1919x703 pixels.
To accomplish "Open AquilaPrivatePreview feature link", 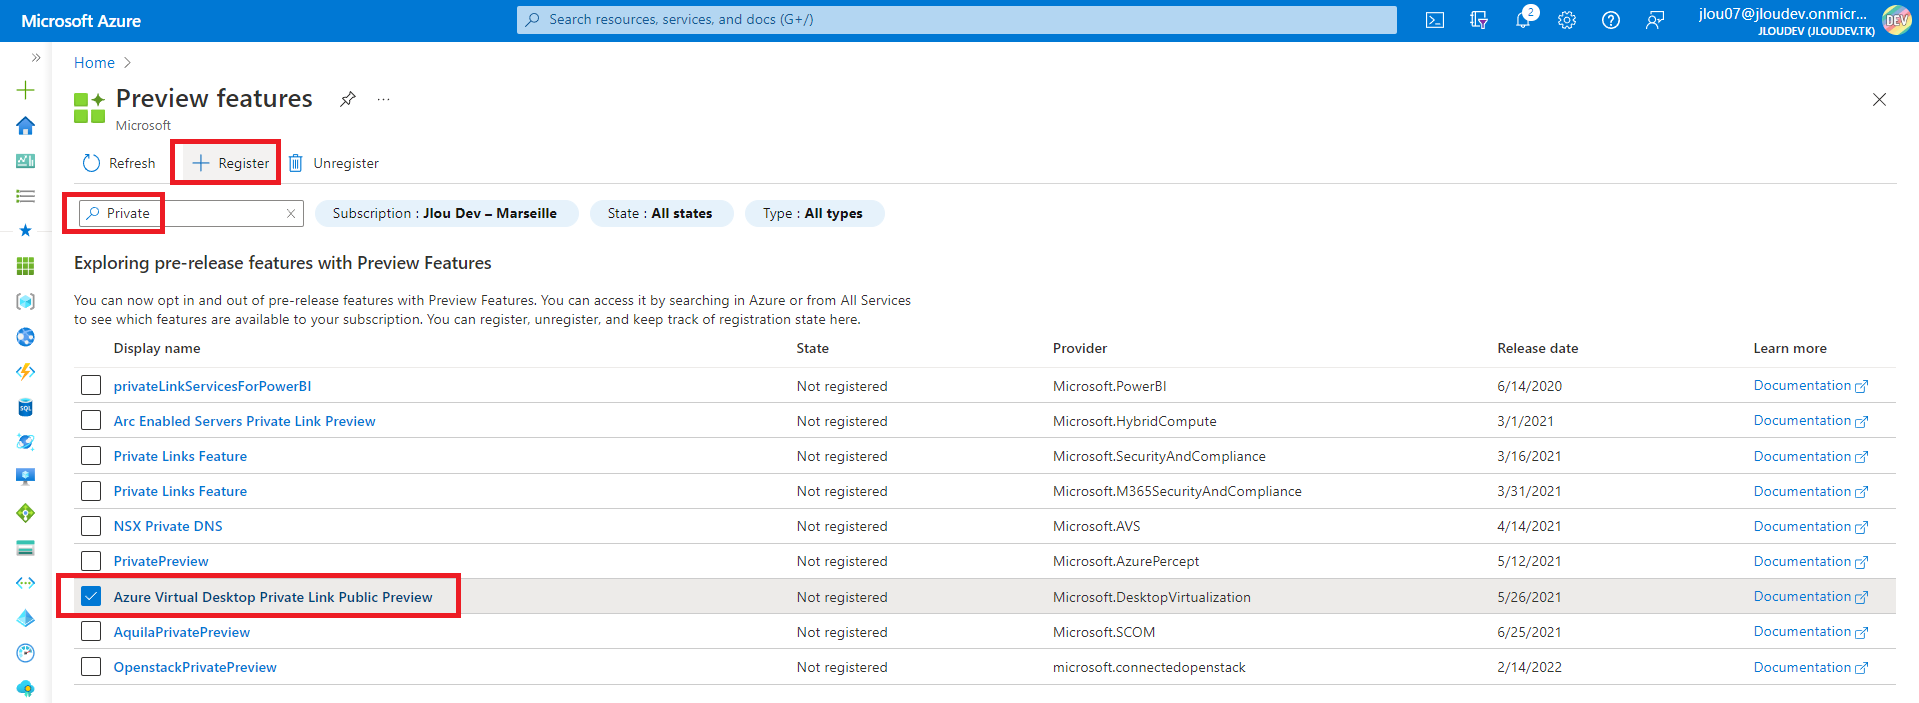I will (x=181, y=632).
